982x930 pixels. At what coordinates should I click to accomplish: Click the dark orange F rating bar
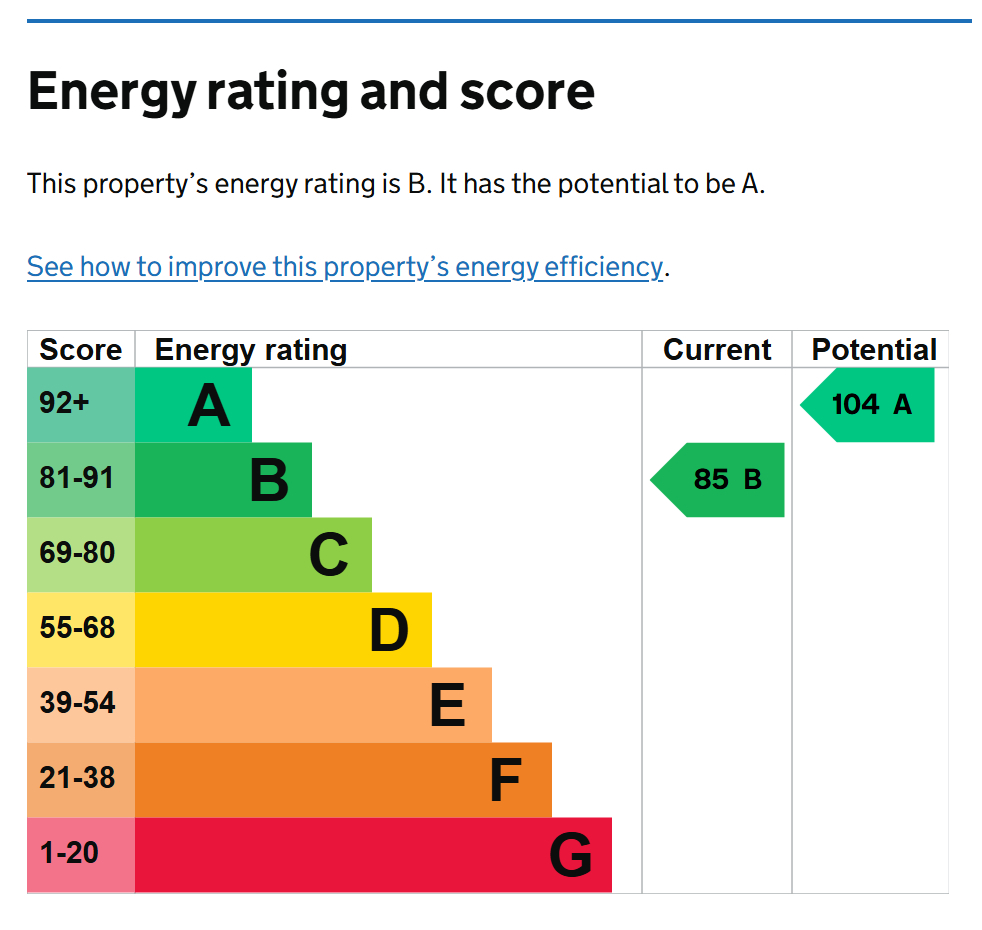(343, 780)
